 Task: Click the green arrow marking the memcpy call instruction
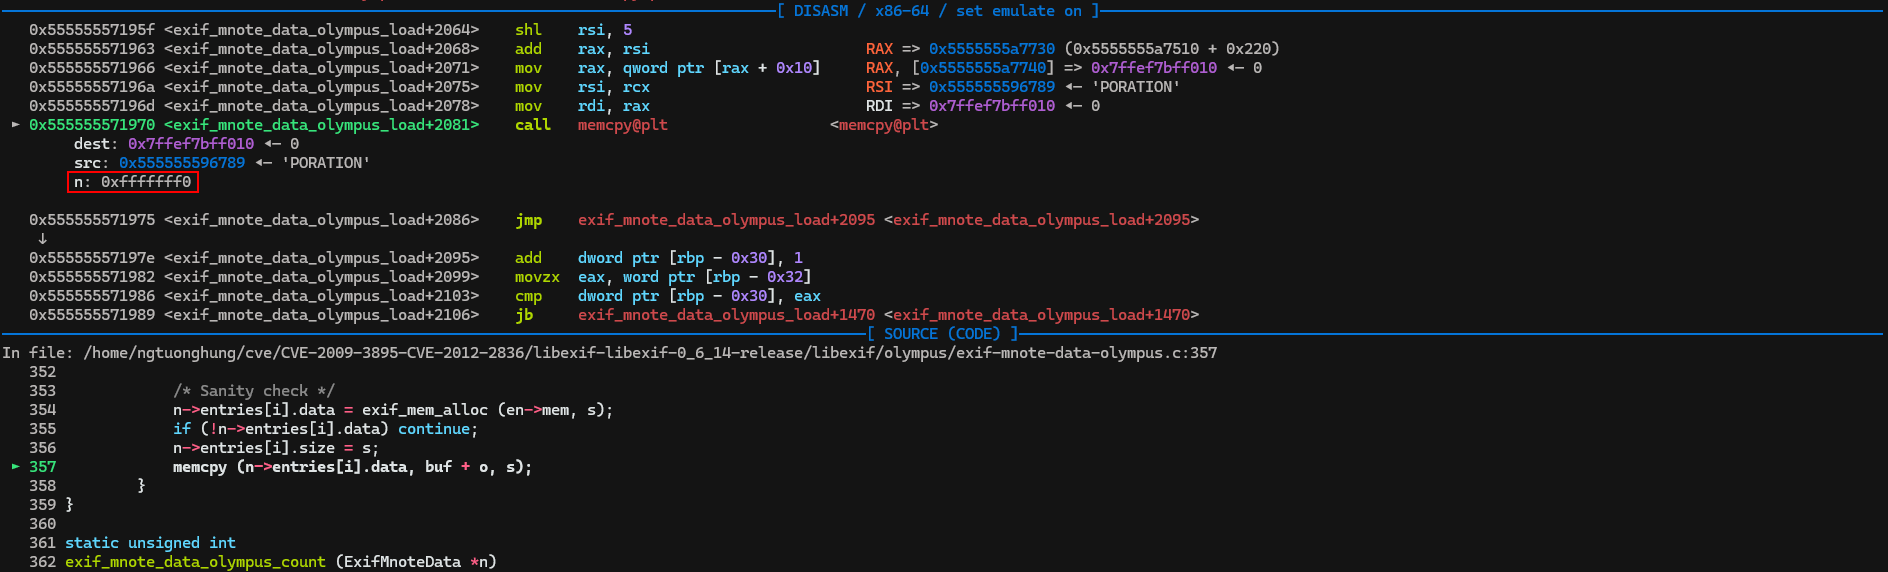pyautogui.click(x=15, y=125)
